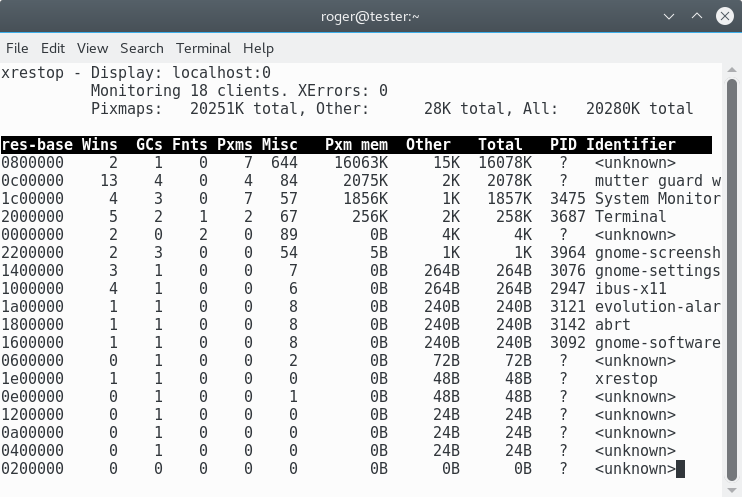Open the View menu
Image resolution: width=742 pixels, height=497 pixels.
92,48
